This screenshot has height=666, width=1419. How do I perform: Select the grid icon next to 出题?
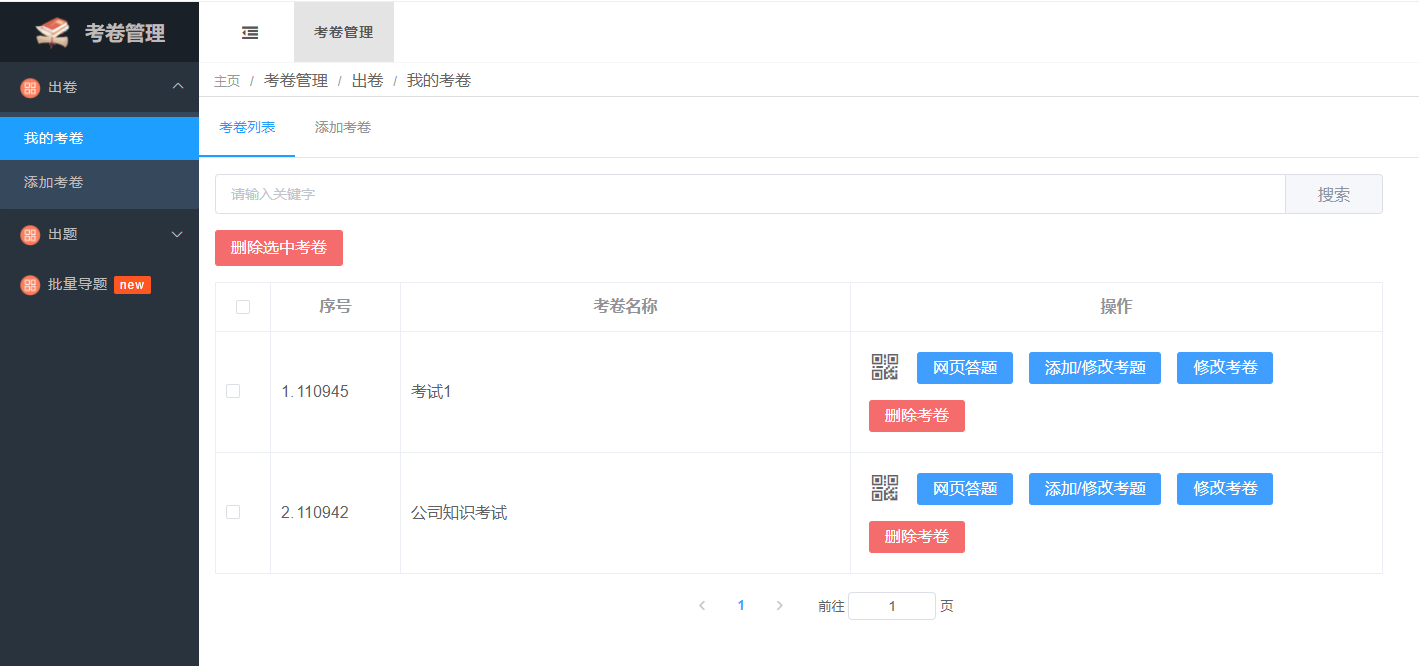tap(28, 234)
